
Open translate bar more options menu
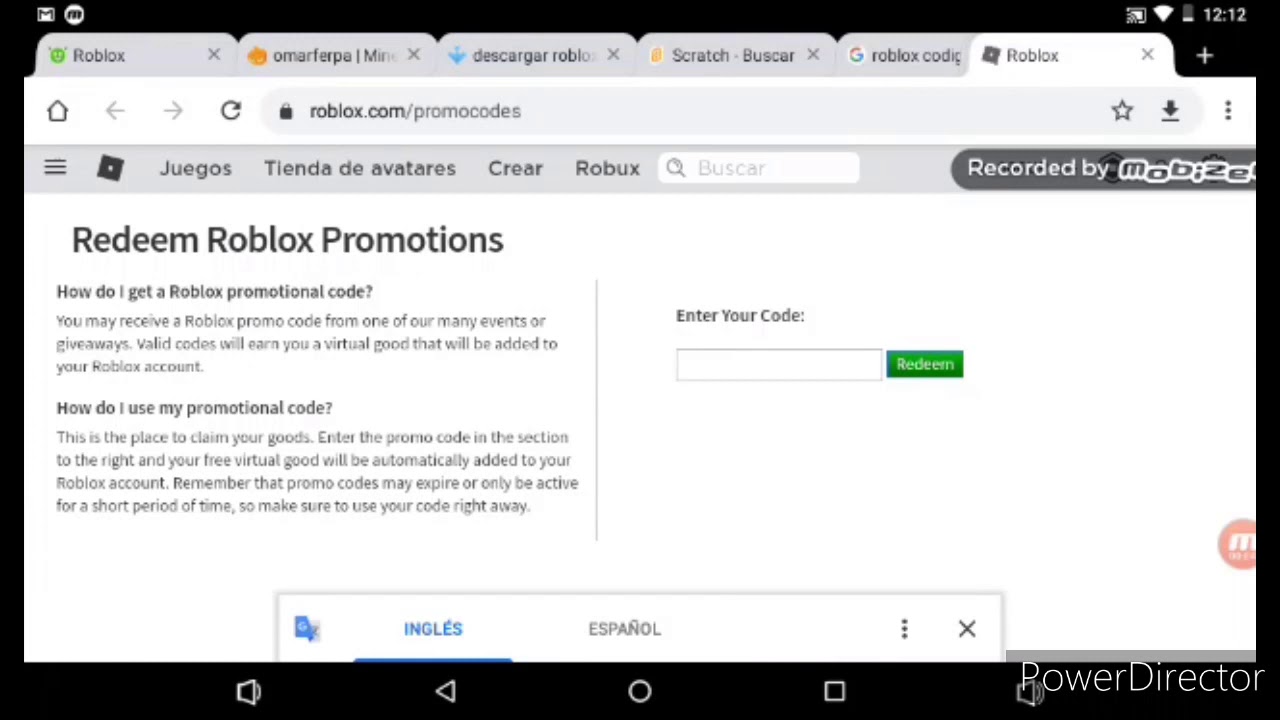pos(904,628)
